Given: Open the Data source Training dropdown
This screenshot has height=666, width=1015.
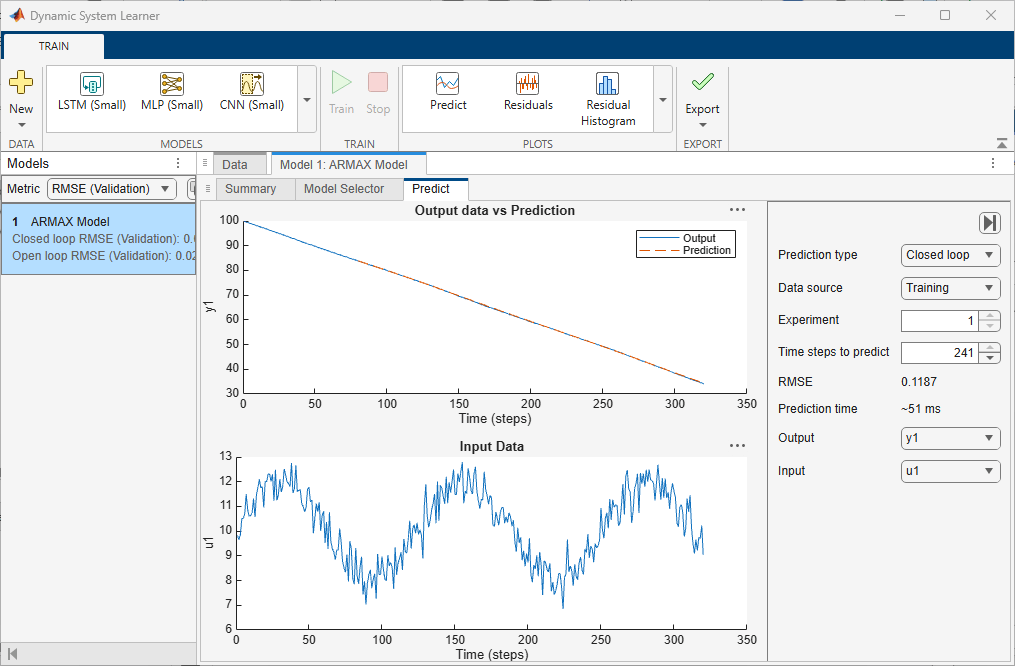Looking at the screenshot, I should [x=950, y=288].
